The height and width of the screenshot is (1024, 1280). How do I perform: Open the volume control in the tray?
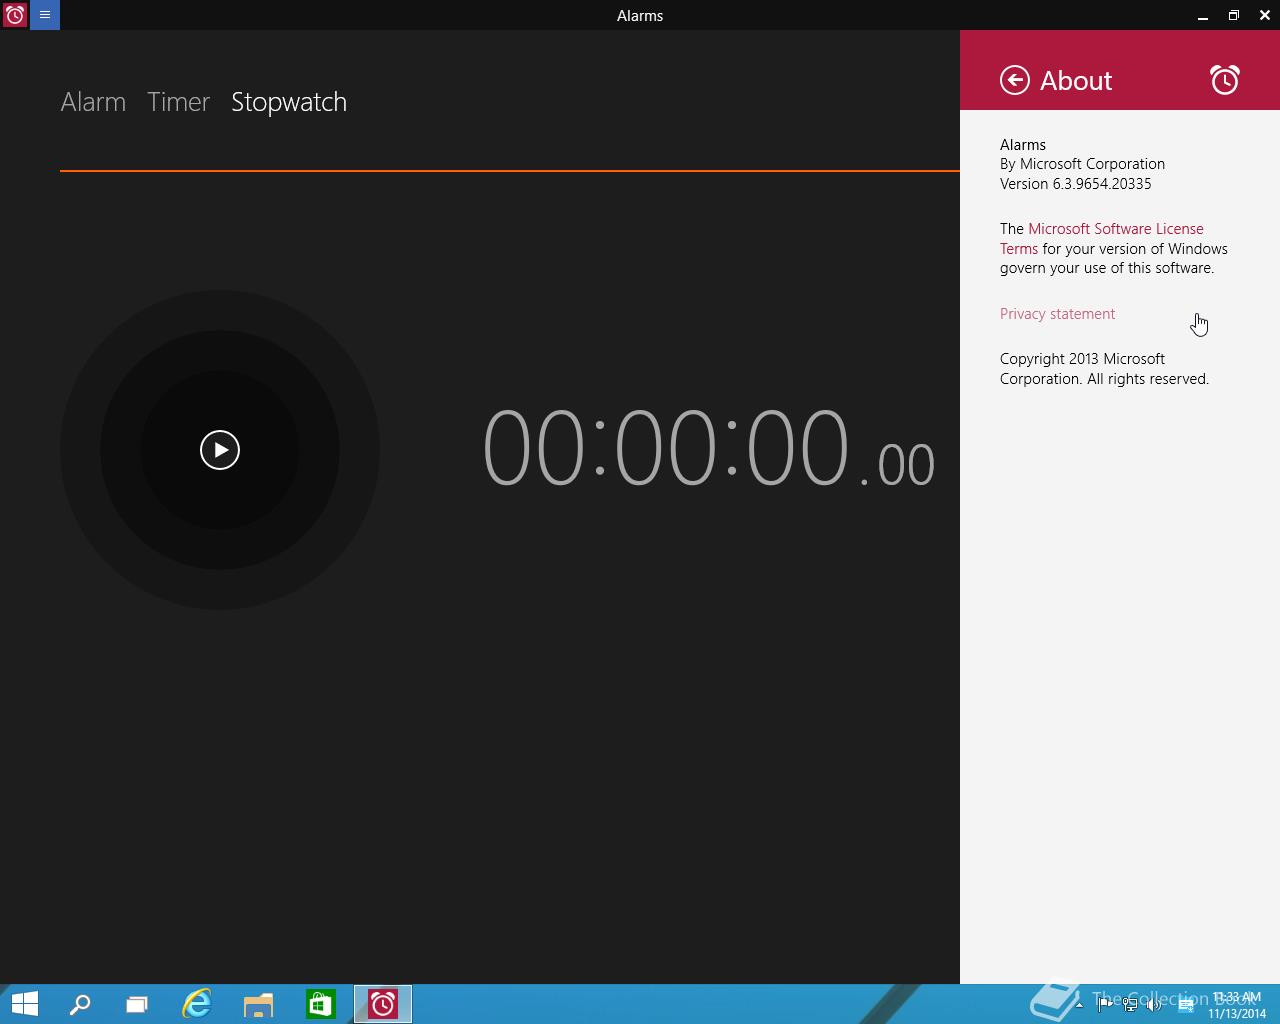(x=1155, y=1005)
